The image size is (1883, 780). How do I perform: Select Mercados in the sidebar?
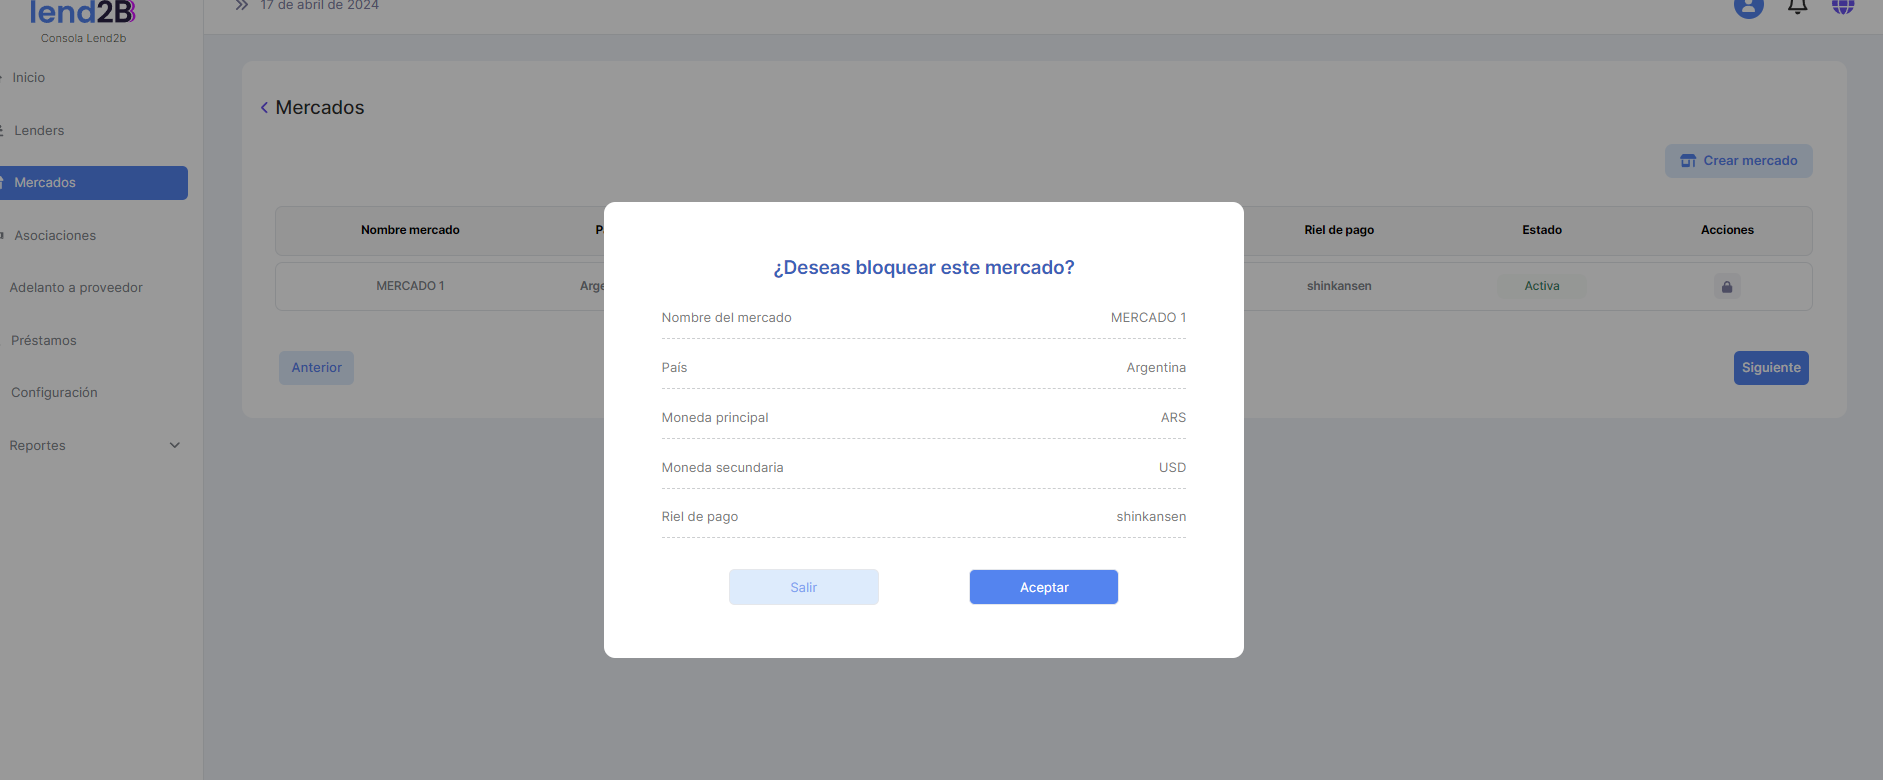coord(45,183)
